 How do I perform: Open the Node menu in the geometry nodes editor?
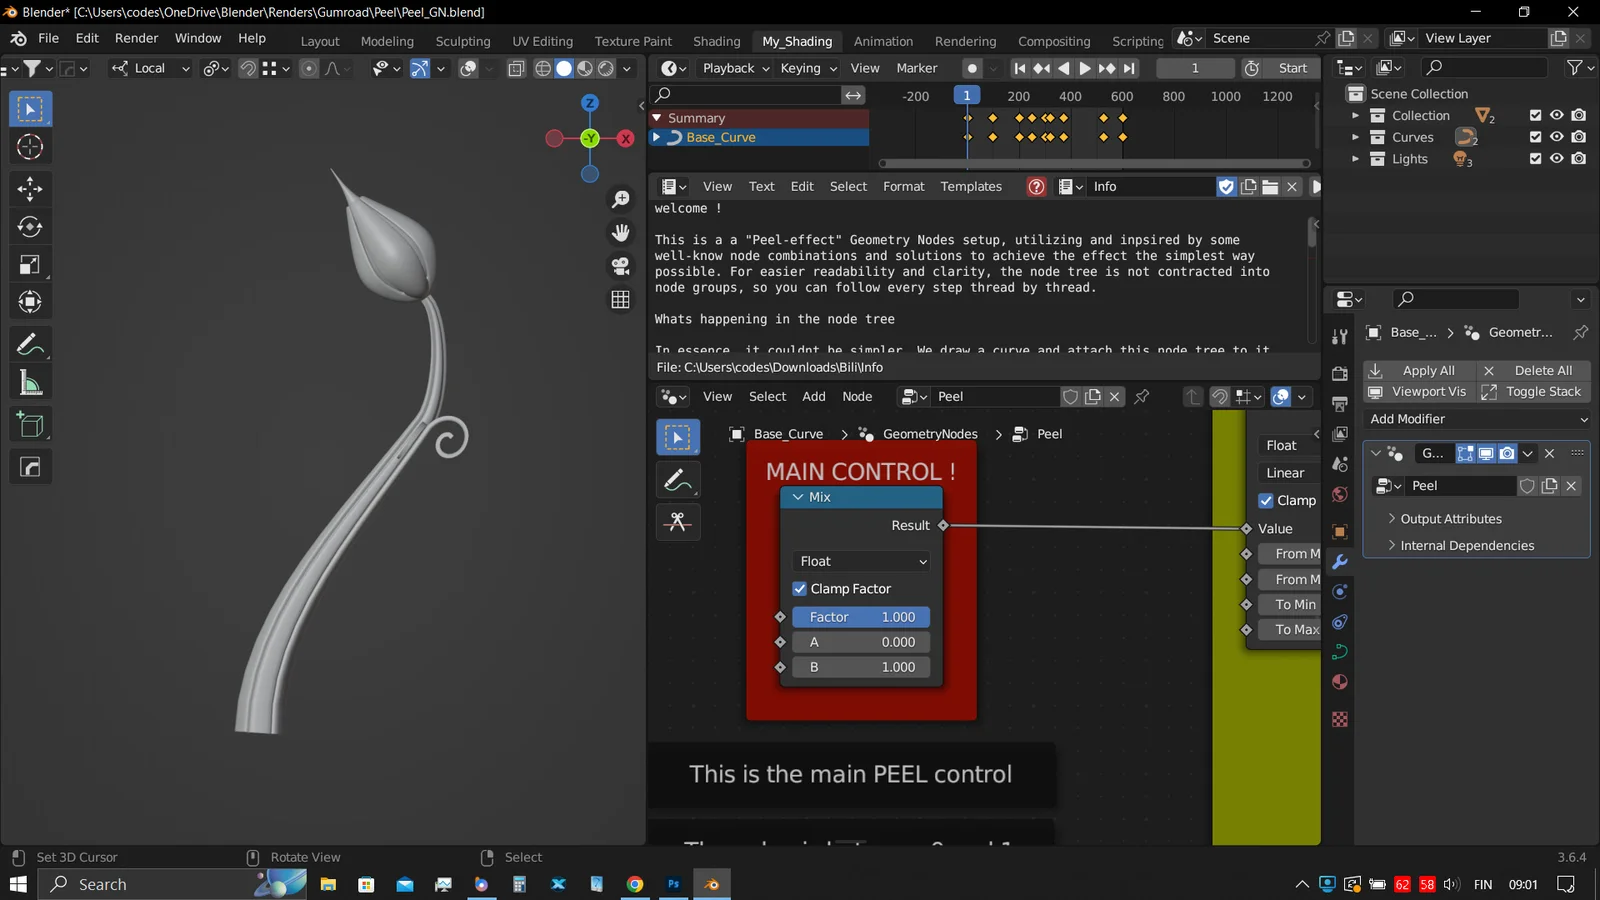857,396
